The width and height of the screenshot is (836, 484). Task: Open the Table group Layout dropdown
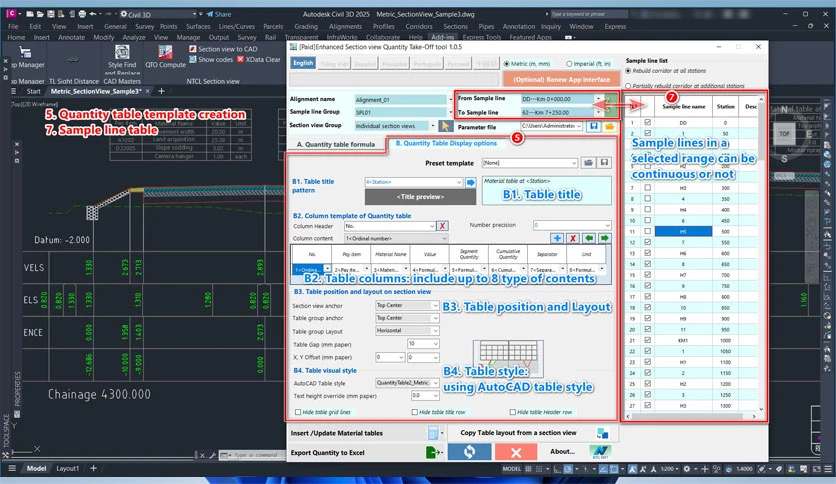[x=435, y=331]
